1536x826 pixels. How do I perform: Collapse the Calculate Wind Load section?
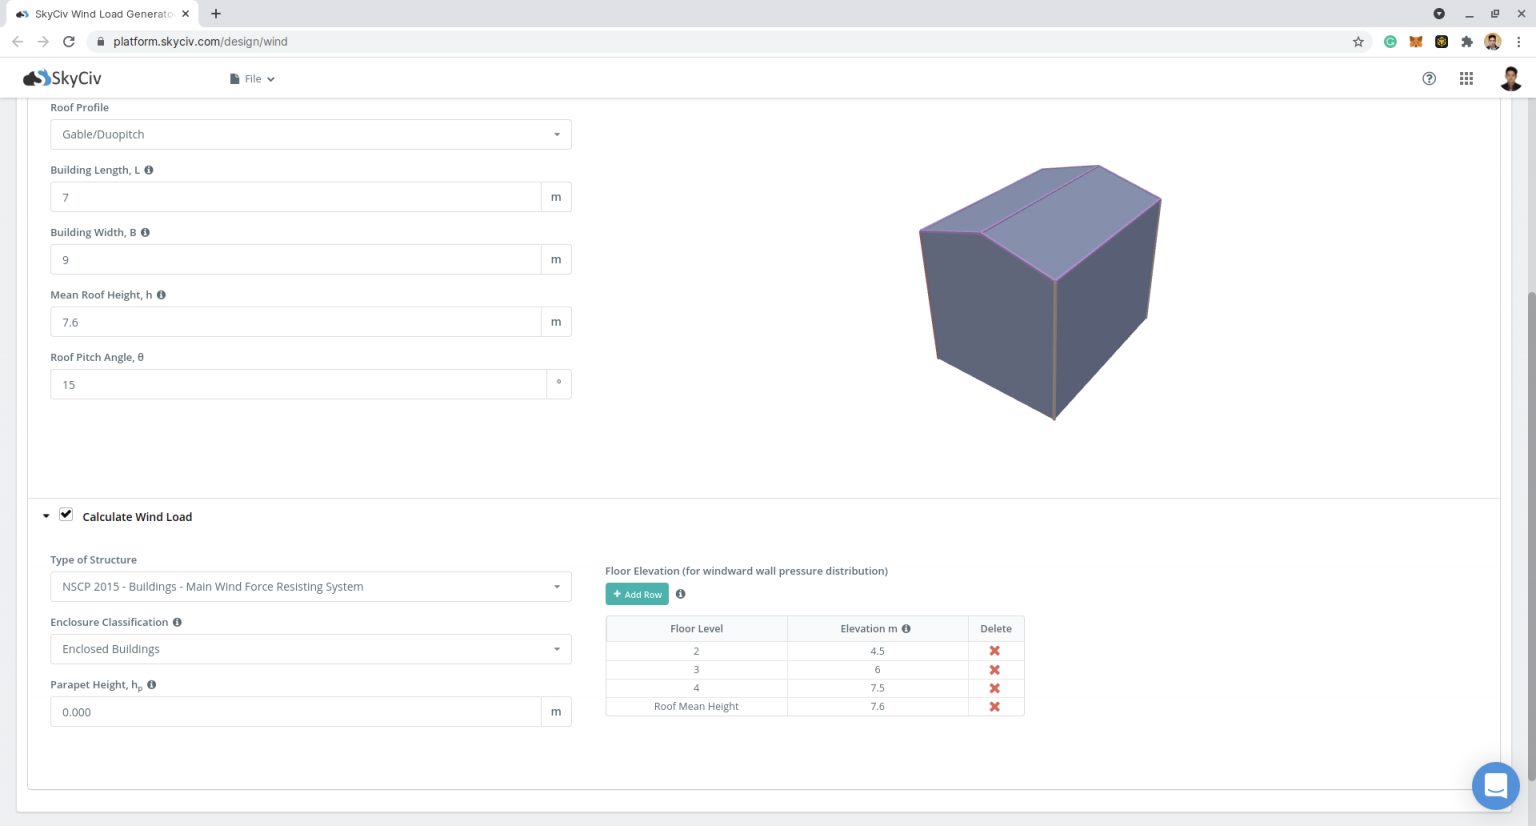46,516
